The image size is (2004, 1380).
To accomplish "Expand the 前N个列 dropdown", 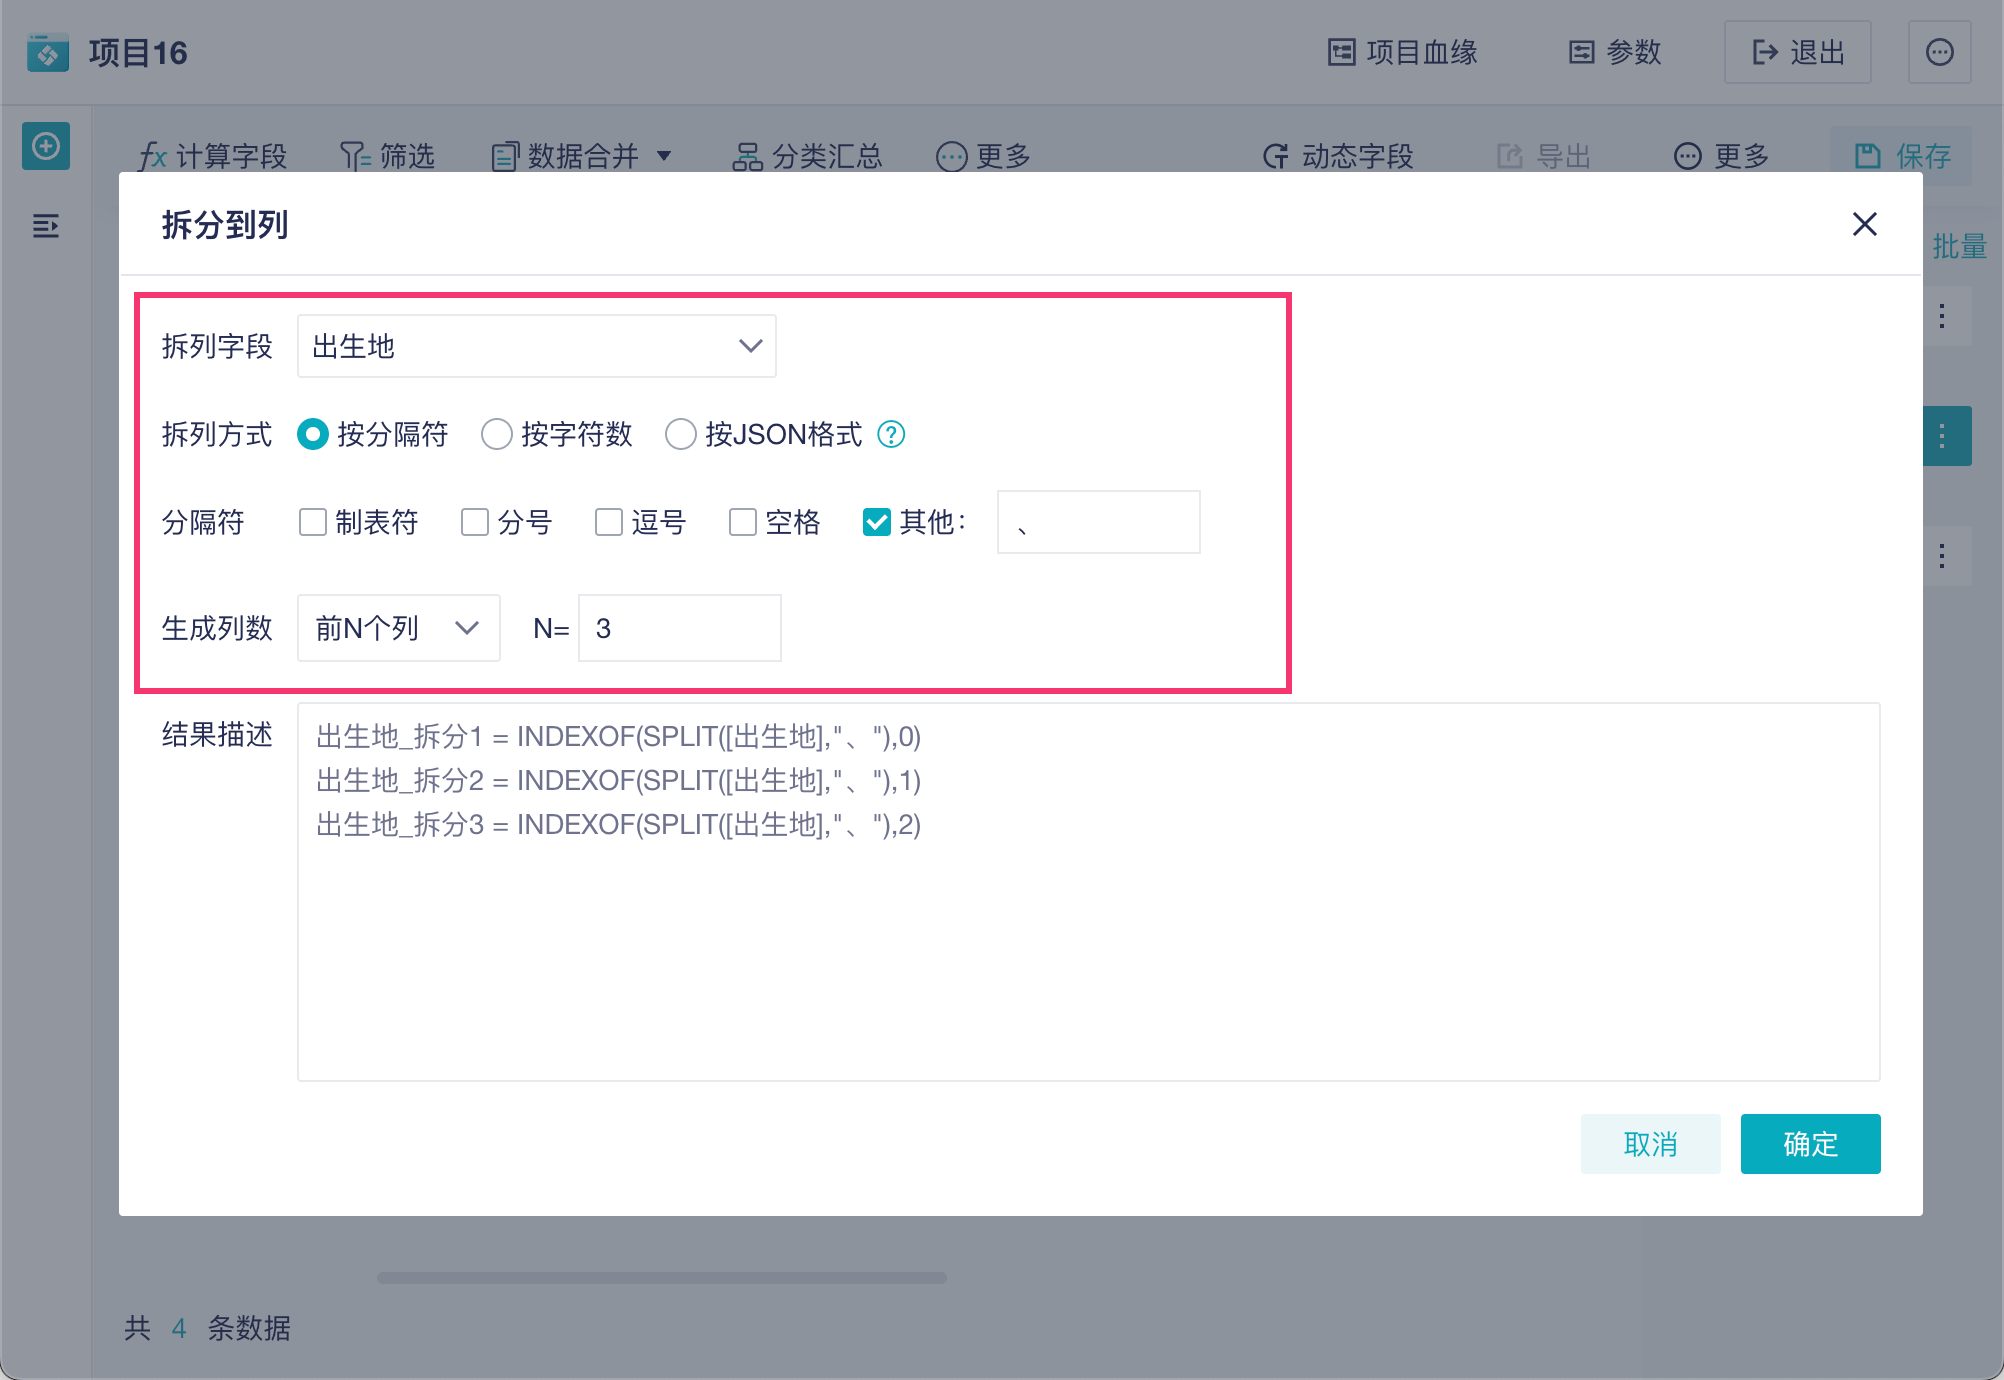I will tap(398, 628).
